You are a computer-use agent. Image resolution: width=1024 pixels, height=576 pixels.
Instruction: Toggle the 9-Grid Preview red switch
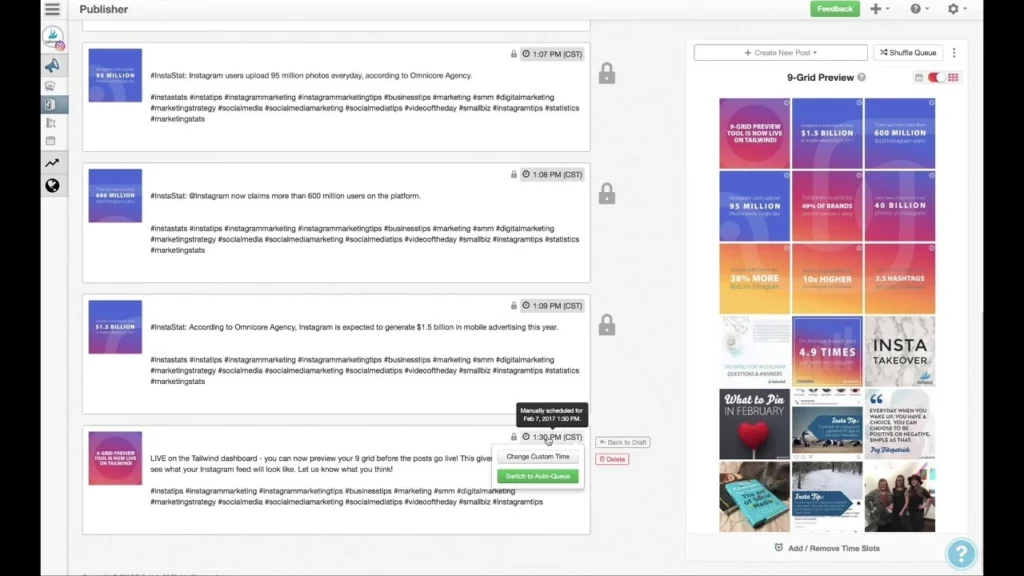coord(936,78)
